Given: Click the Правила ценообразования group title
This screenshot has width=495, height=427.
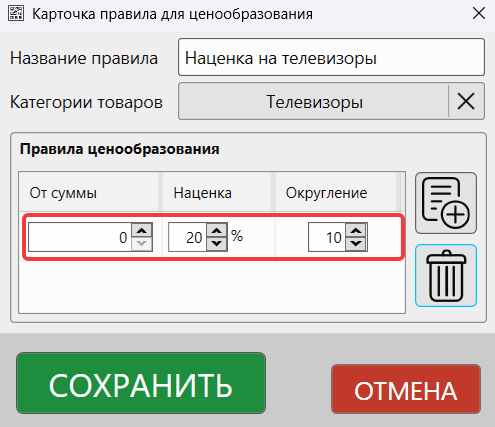Looking at the screenshot, I should pos(119,149).
